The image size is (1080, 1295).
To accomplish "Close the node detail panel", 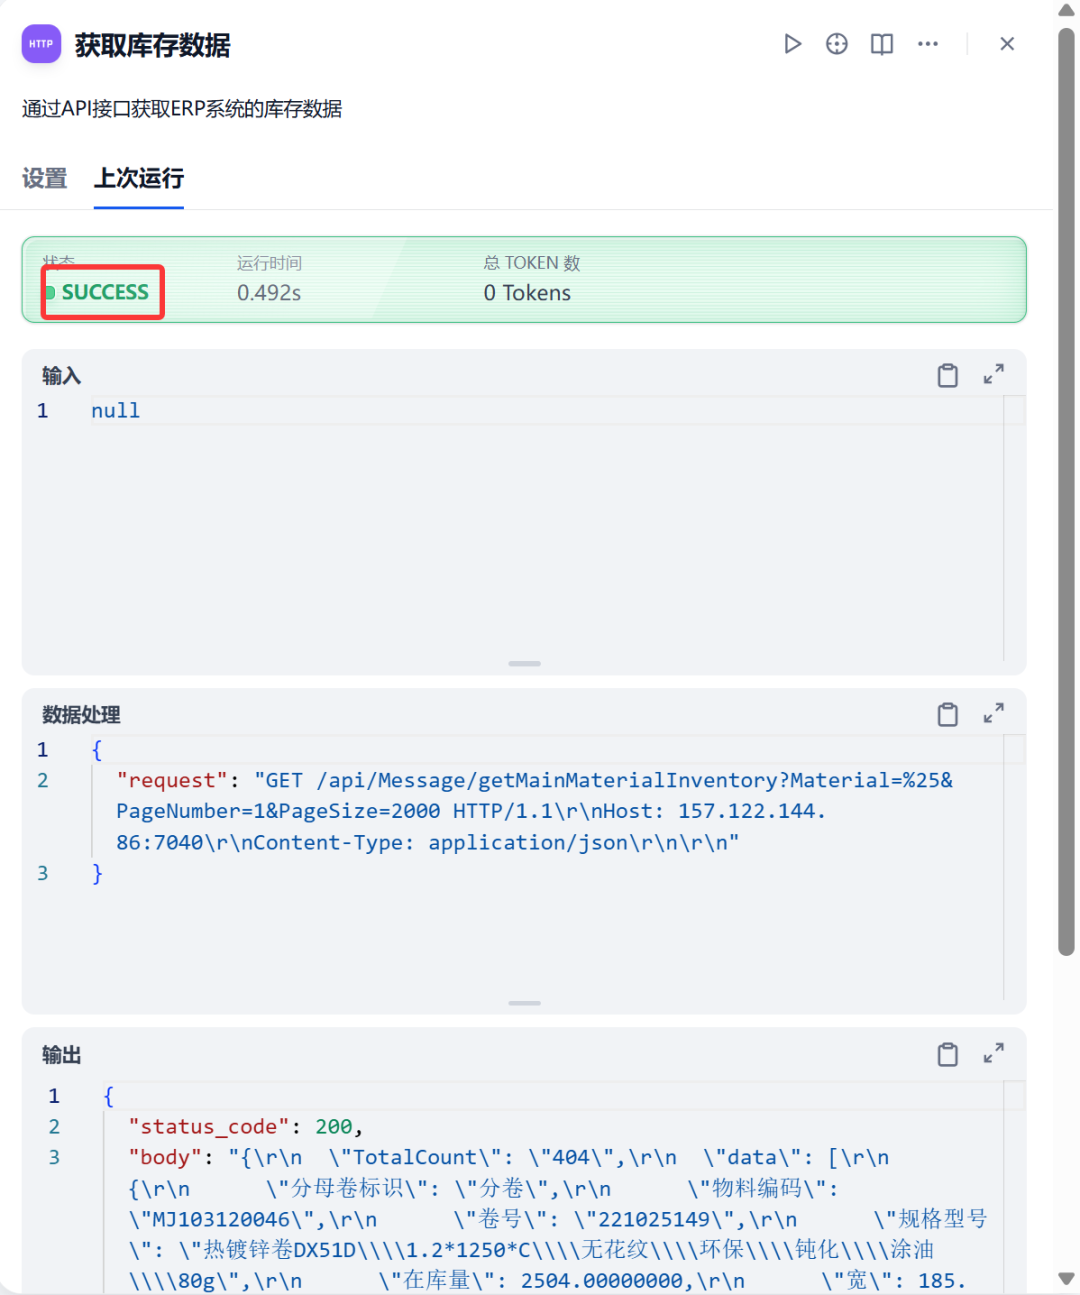I will click(x=1007, y=44).
